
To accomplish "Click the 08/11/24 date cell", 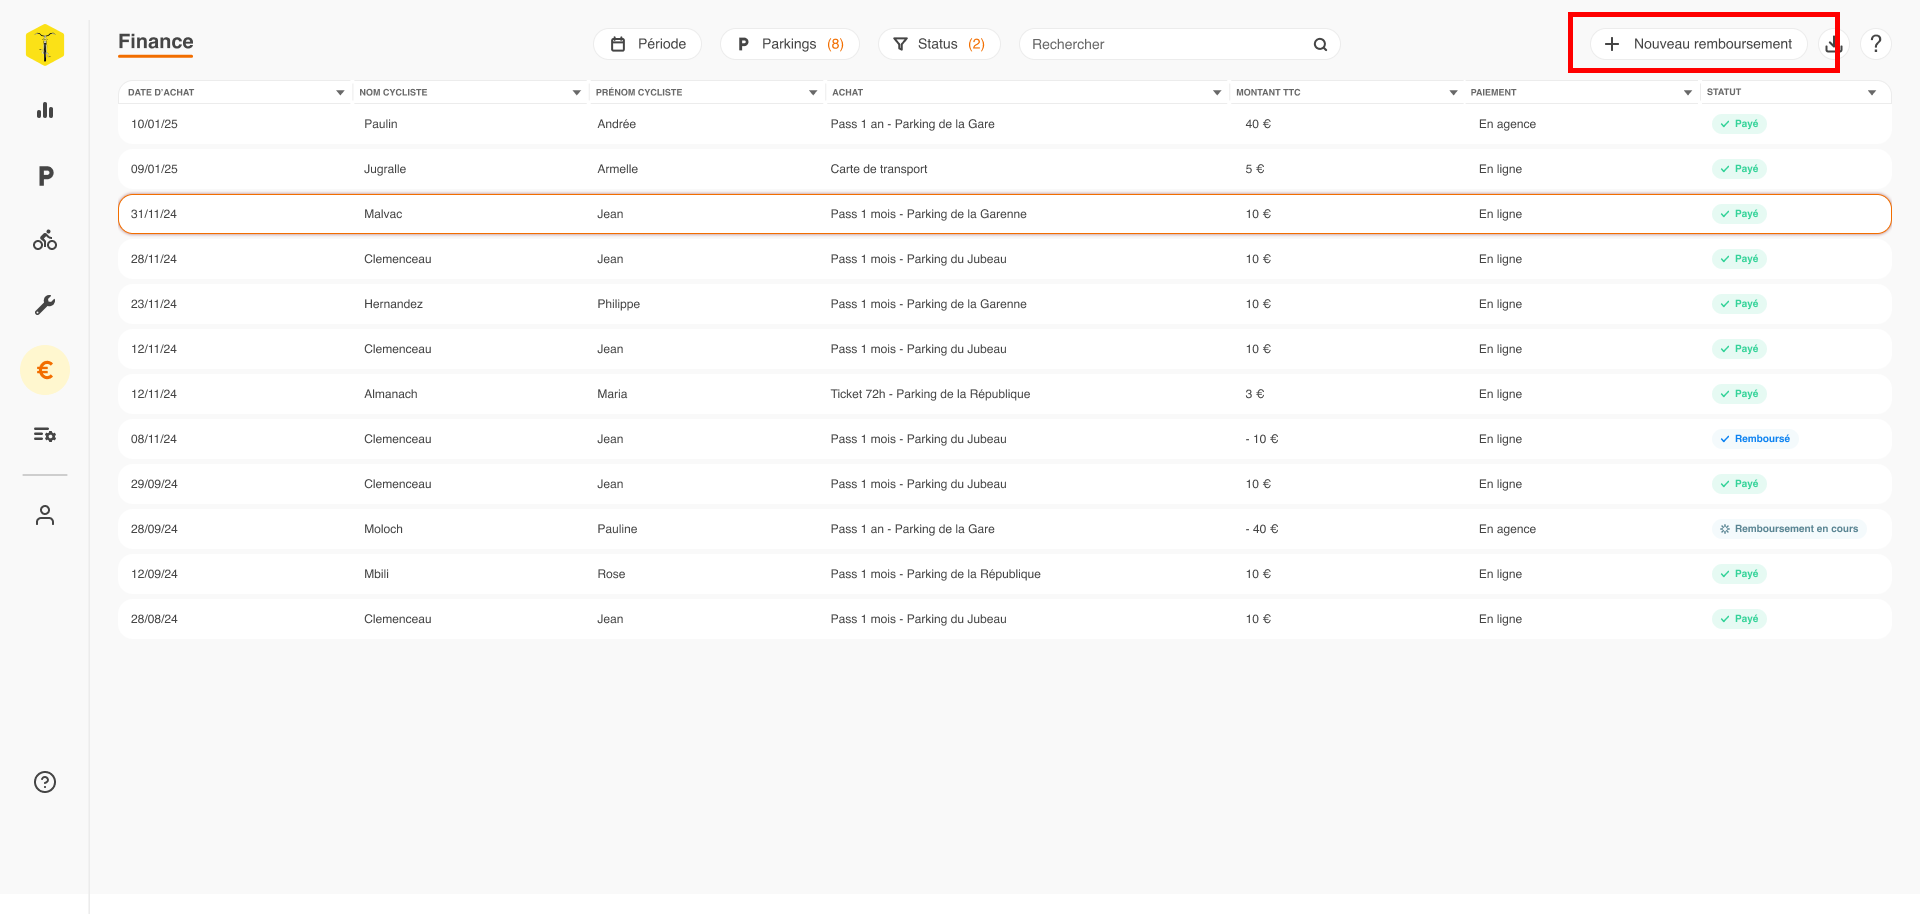I will click(x=154, y=439).
